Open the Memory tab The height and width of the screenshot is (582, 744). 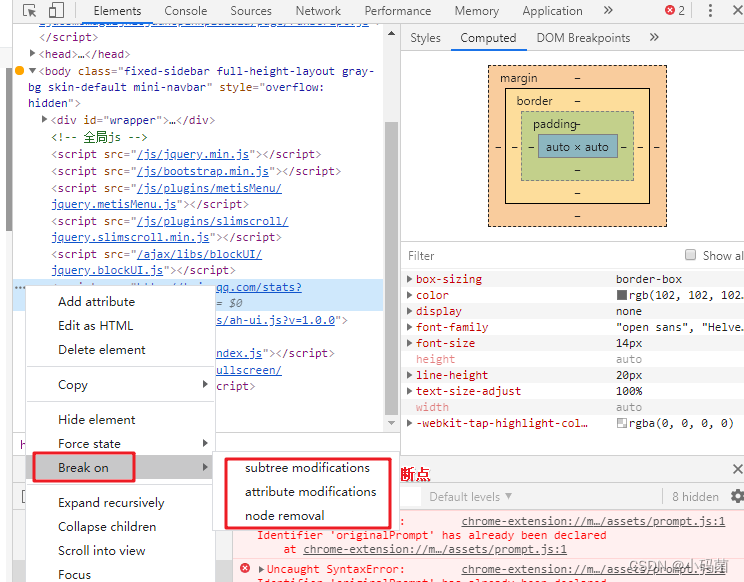476,10
